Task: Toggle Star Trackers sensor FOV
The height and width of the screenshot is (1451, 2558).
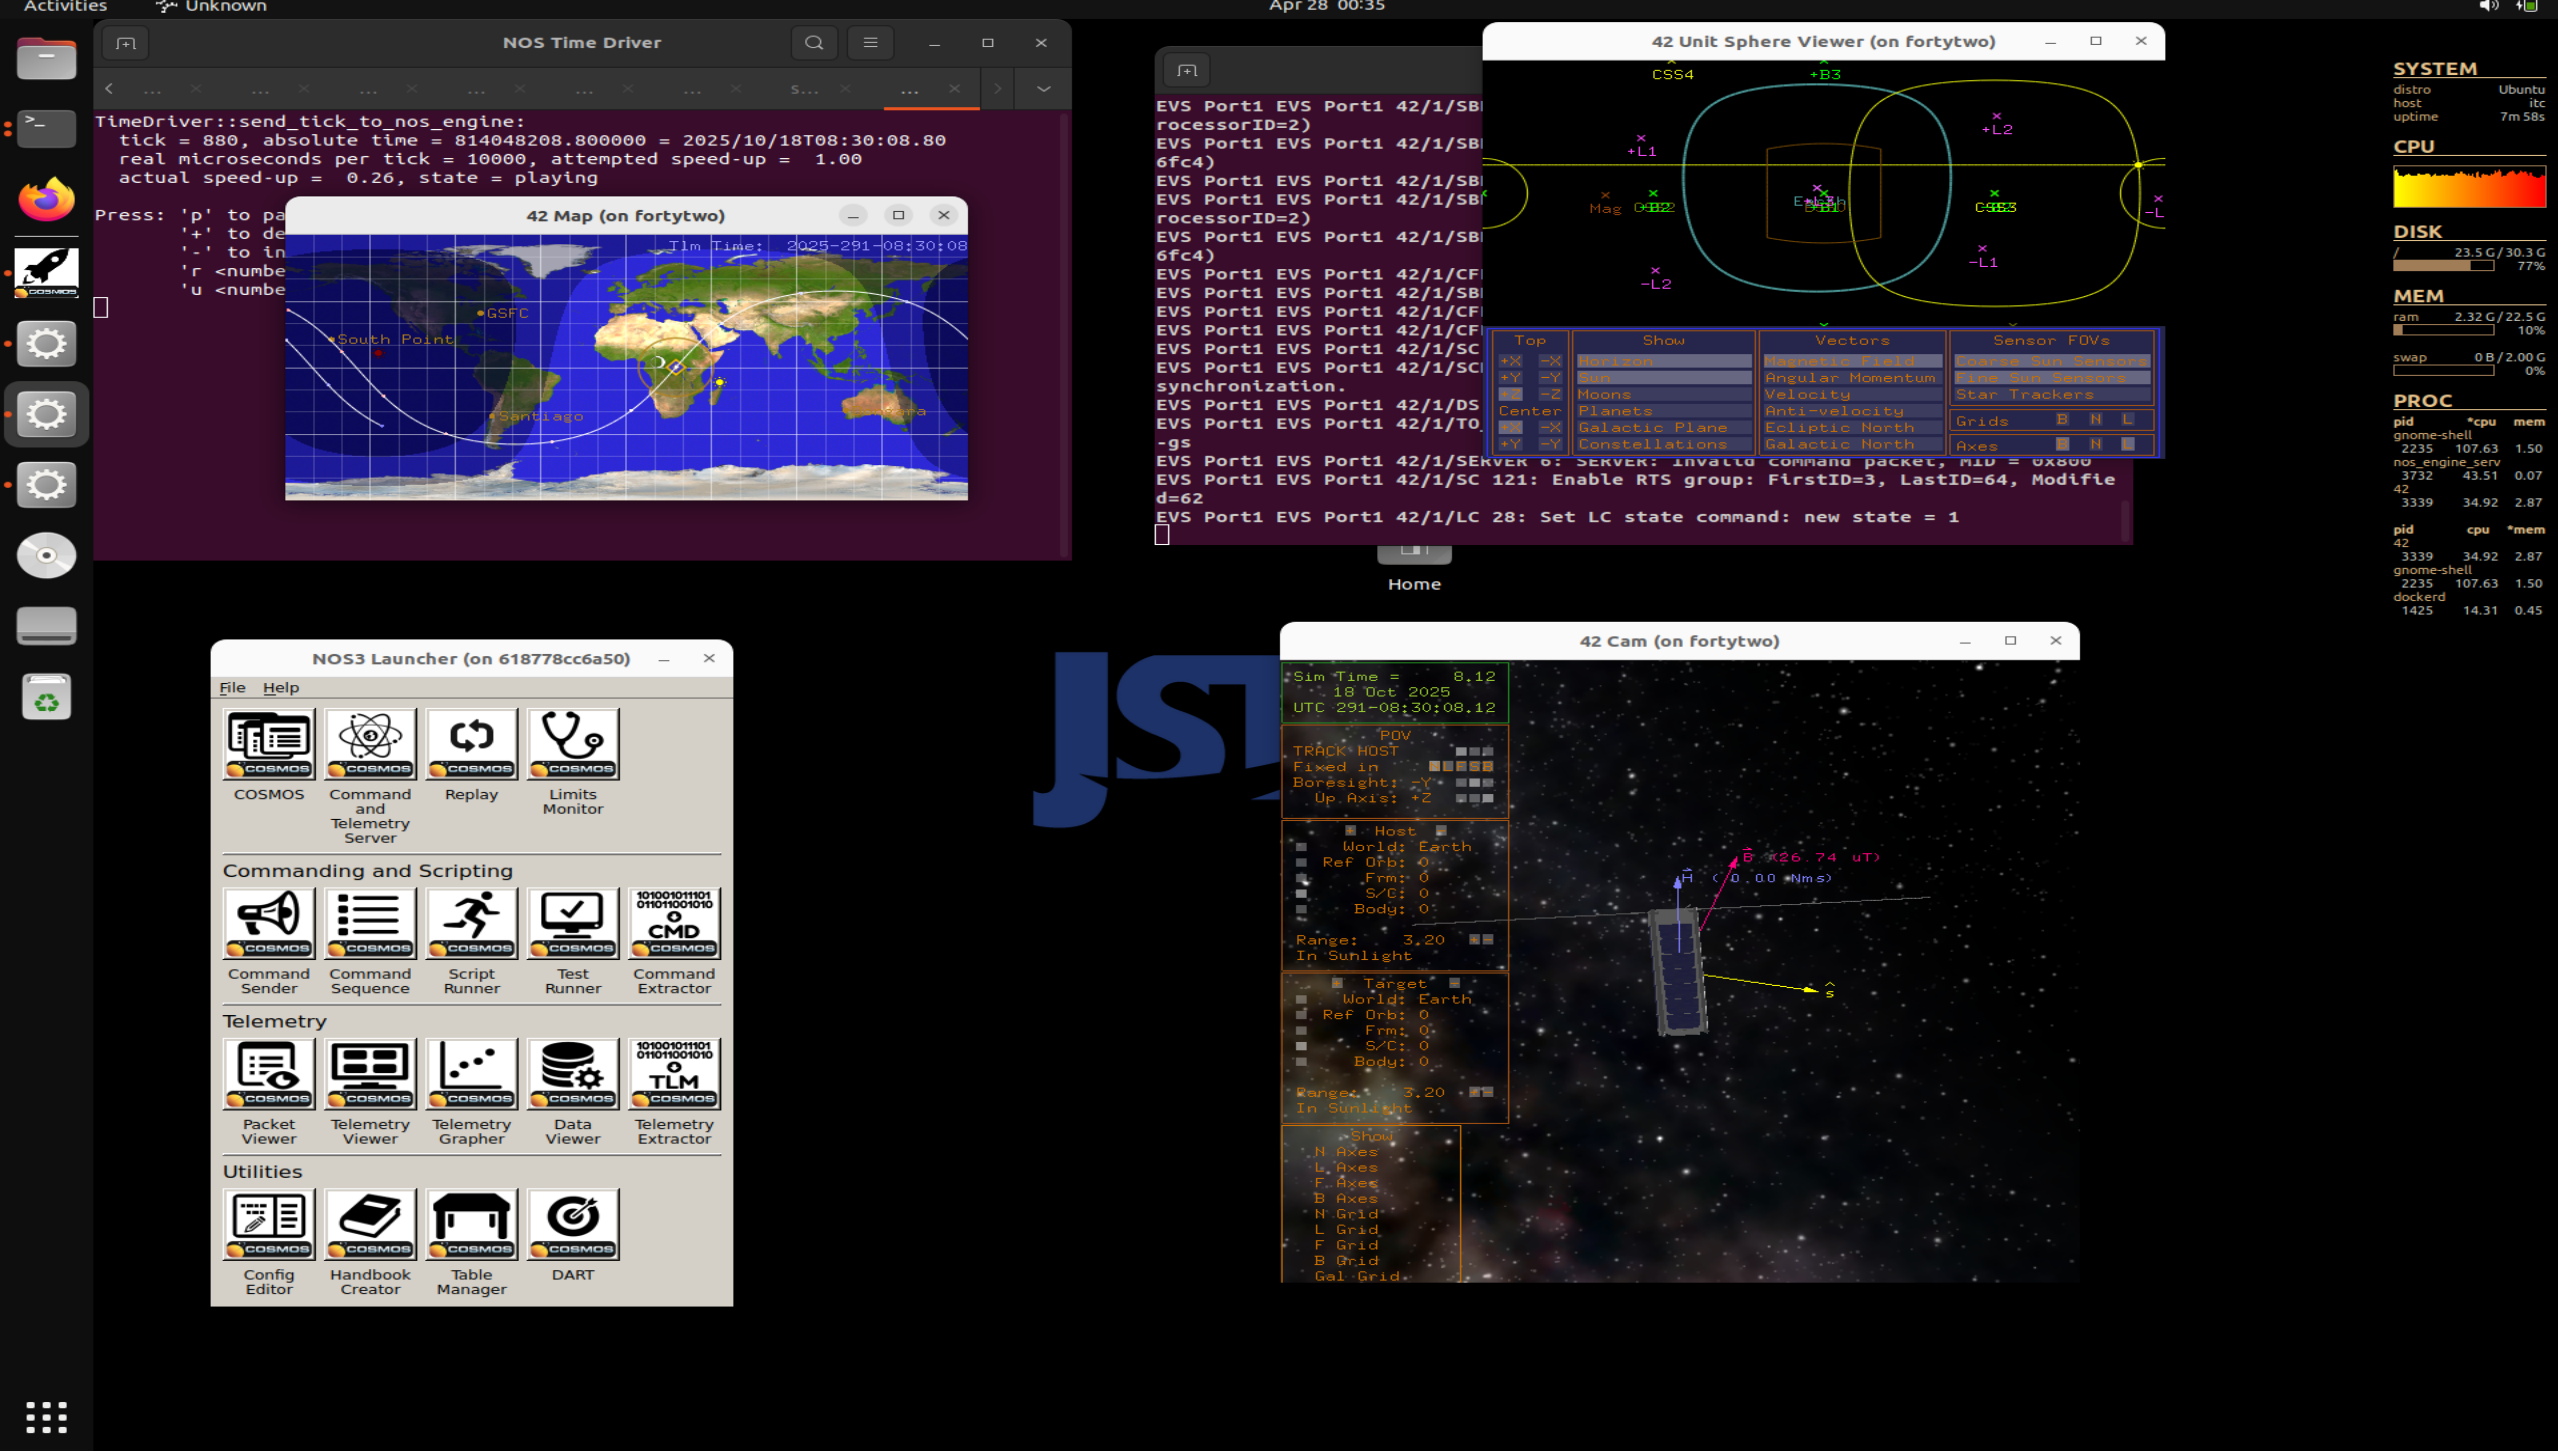Action: [2051, 394]
